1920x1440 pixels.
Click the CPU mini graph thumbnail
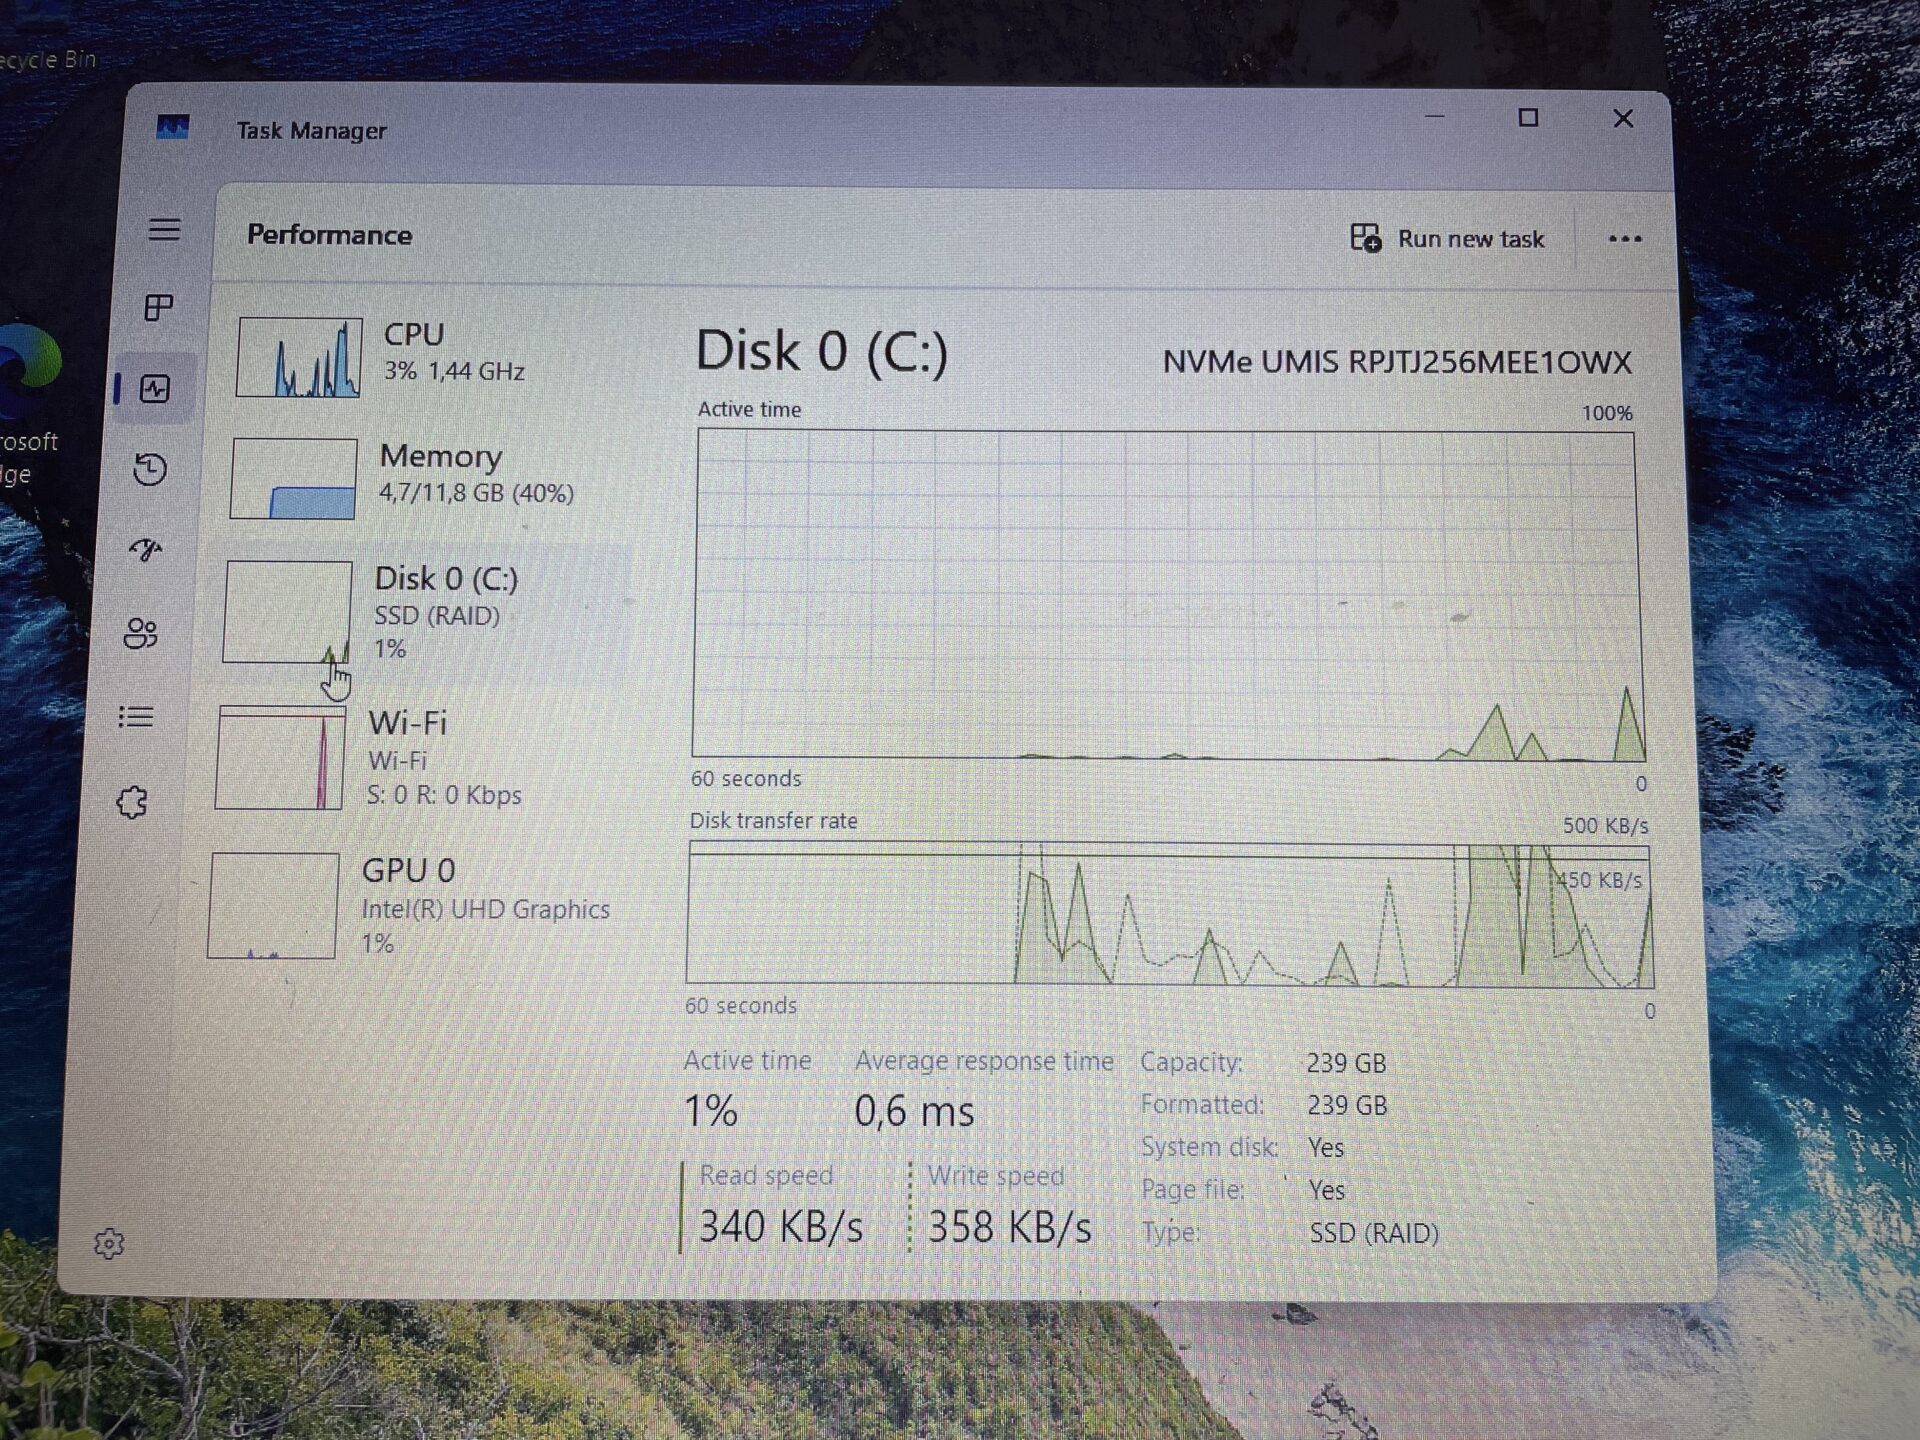click(299, 357)
